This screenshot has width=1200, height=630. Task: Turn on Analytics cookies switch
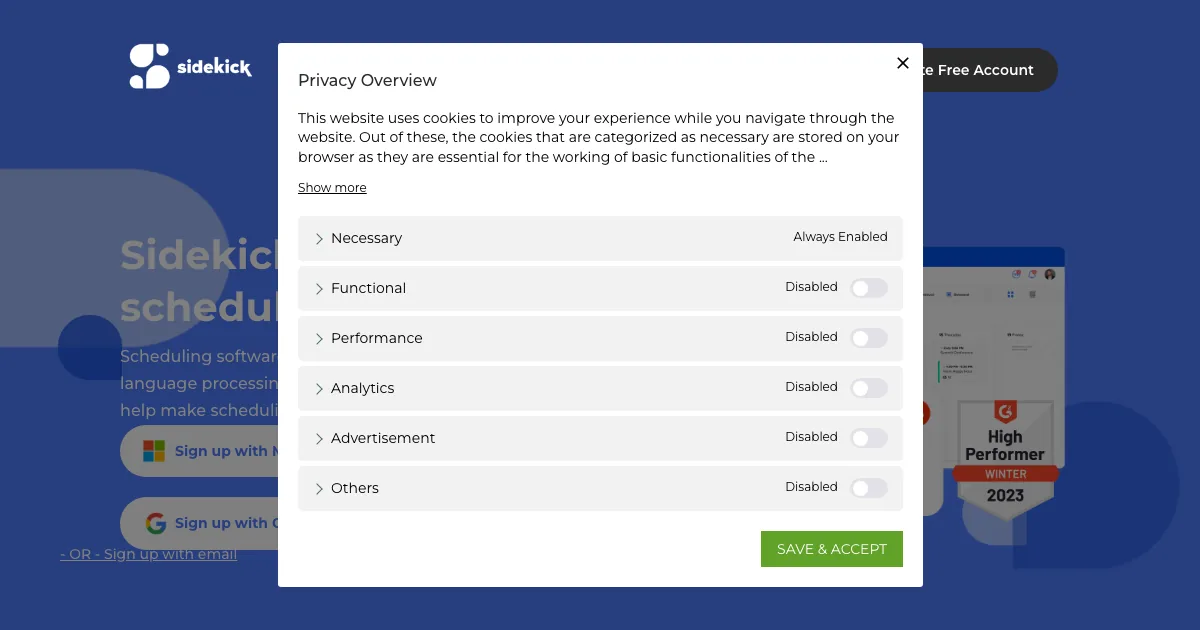(x=868, y=388)
